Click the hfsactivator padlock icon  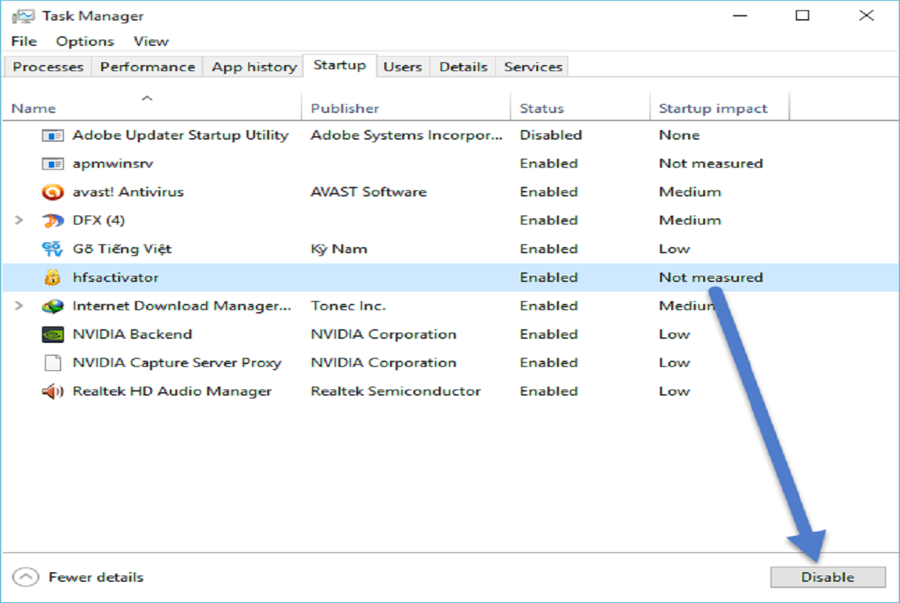coord(52,278)
